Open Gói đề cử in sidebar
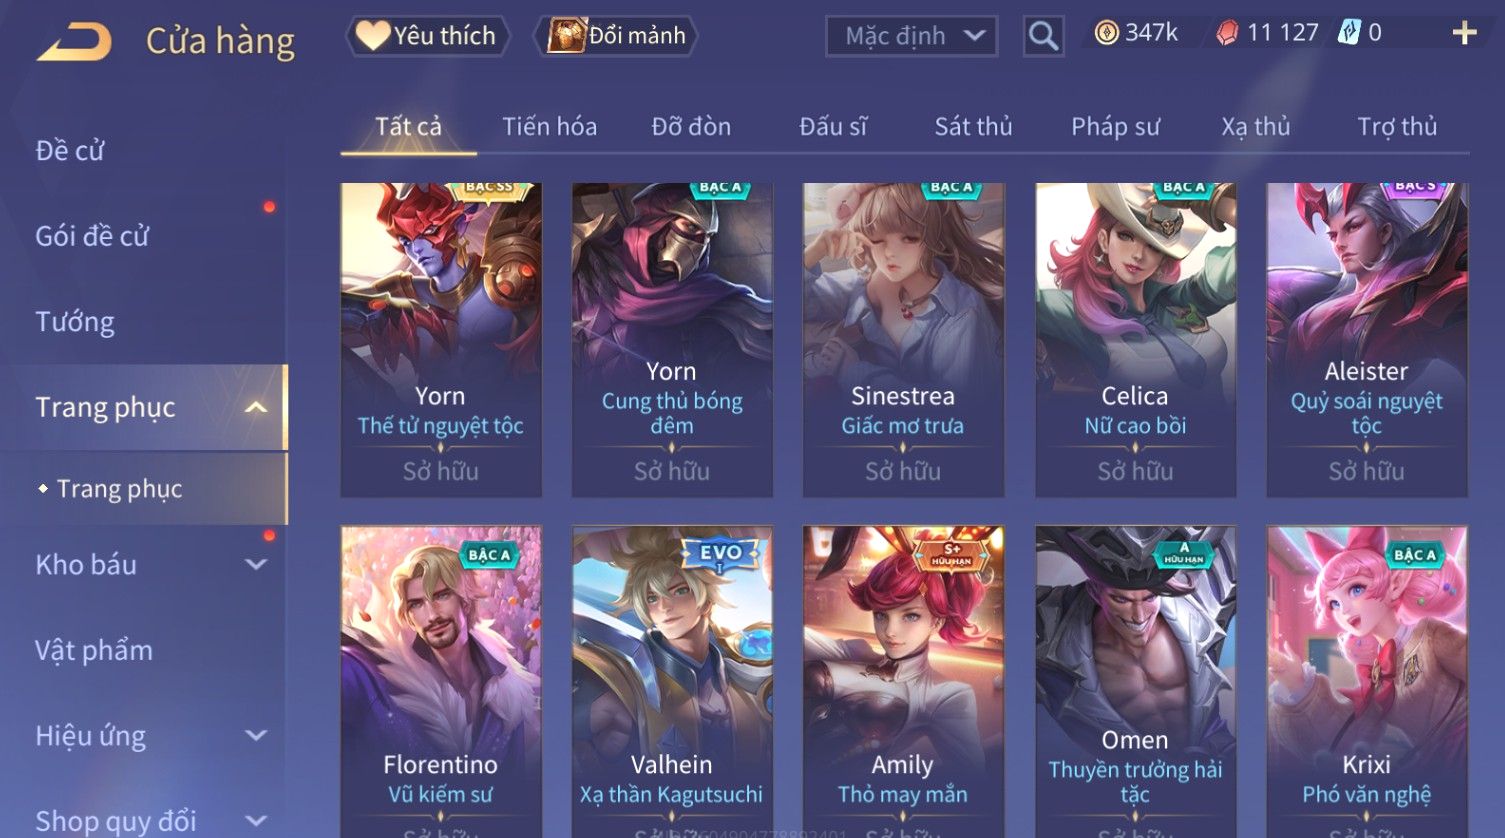 click(x=92, y=236)
